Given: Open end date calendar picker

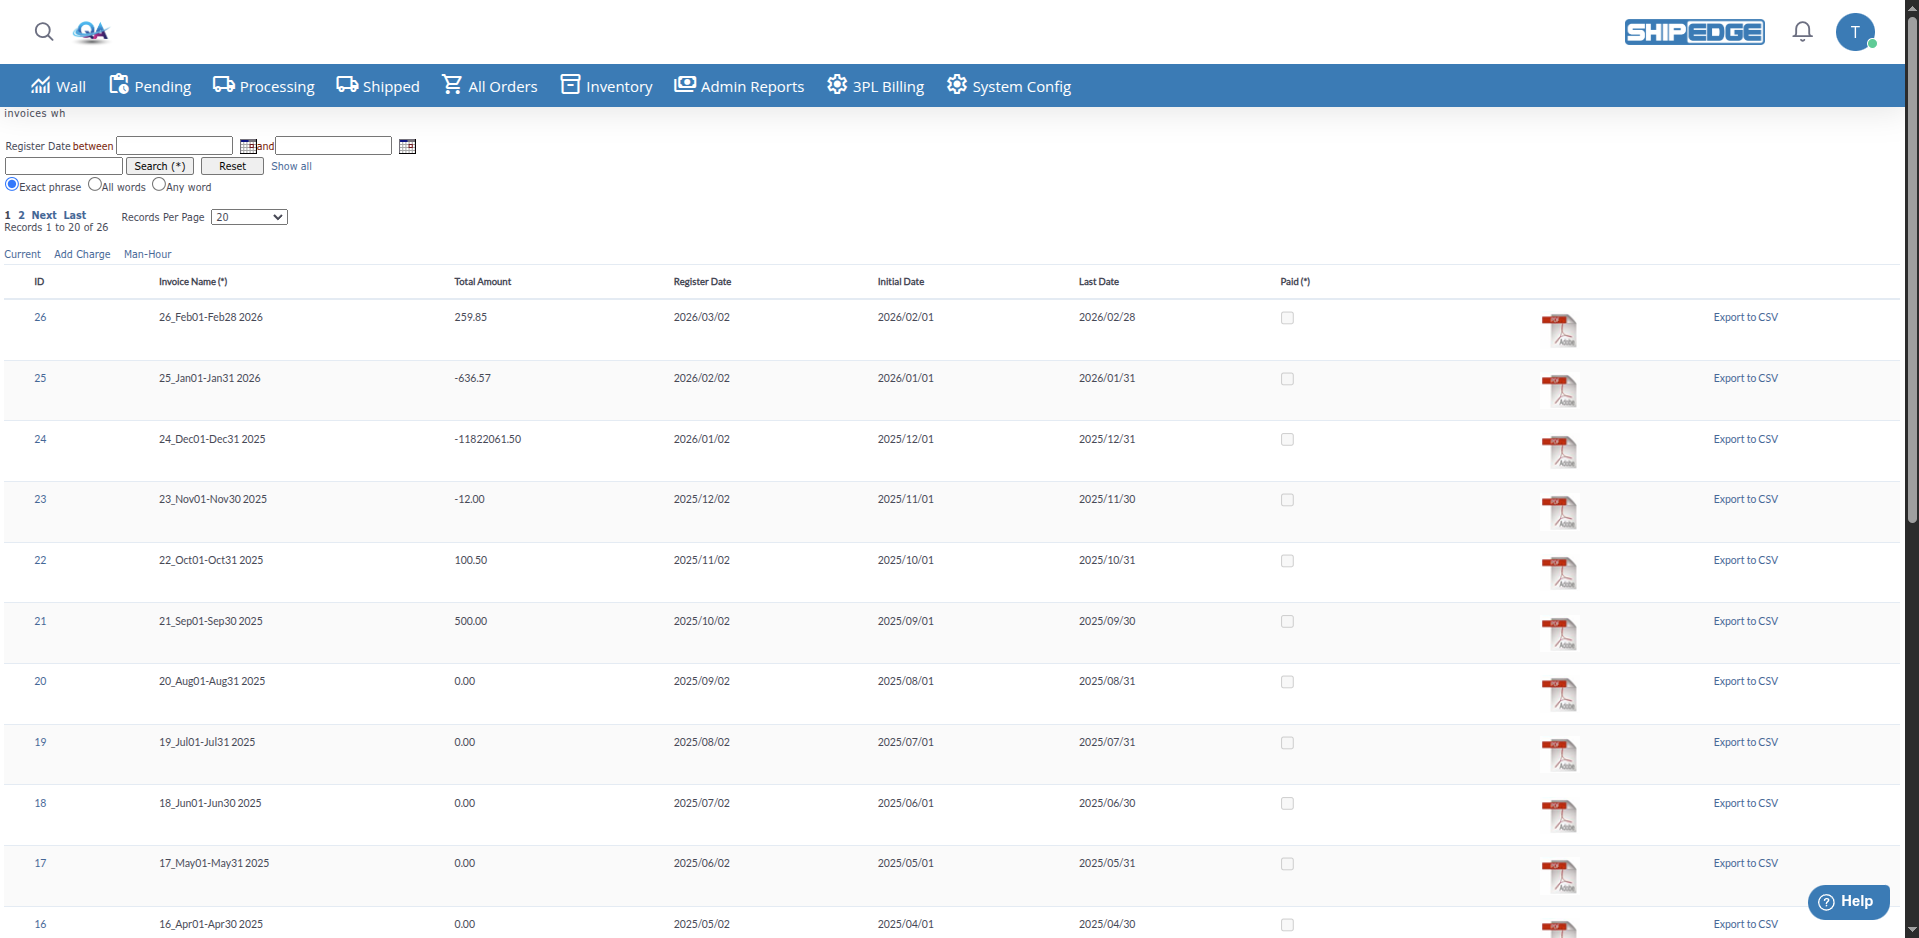Looking at the screenshot, I should pos(407,147).
